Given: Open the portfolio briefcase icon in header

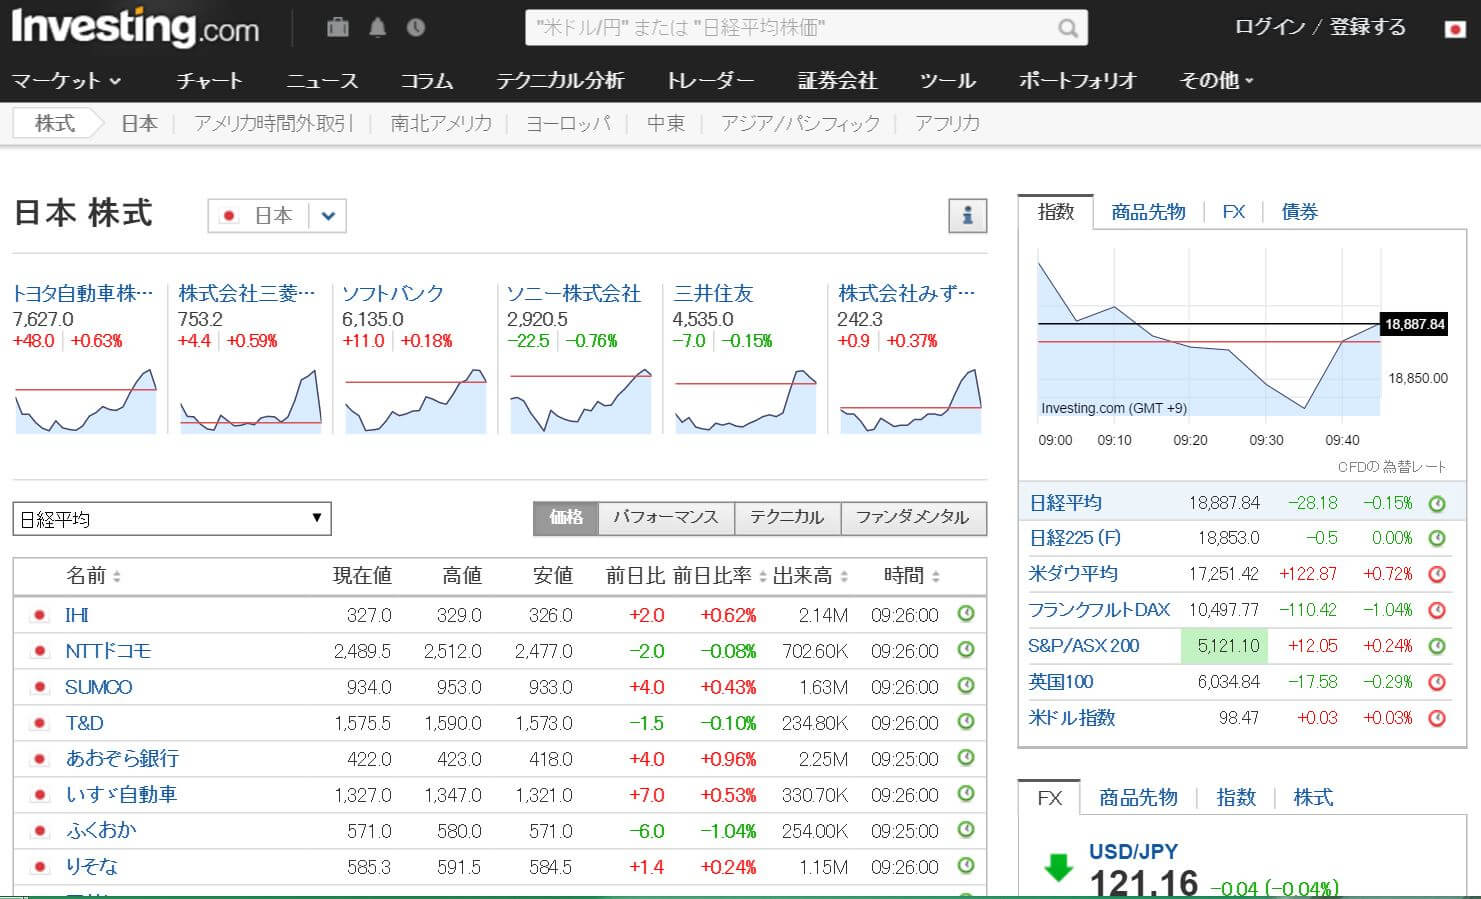Looking at the screenshot, I should pos(338,28).
